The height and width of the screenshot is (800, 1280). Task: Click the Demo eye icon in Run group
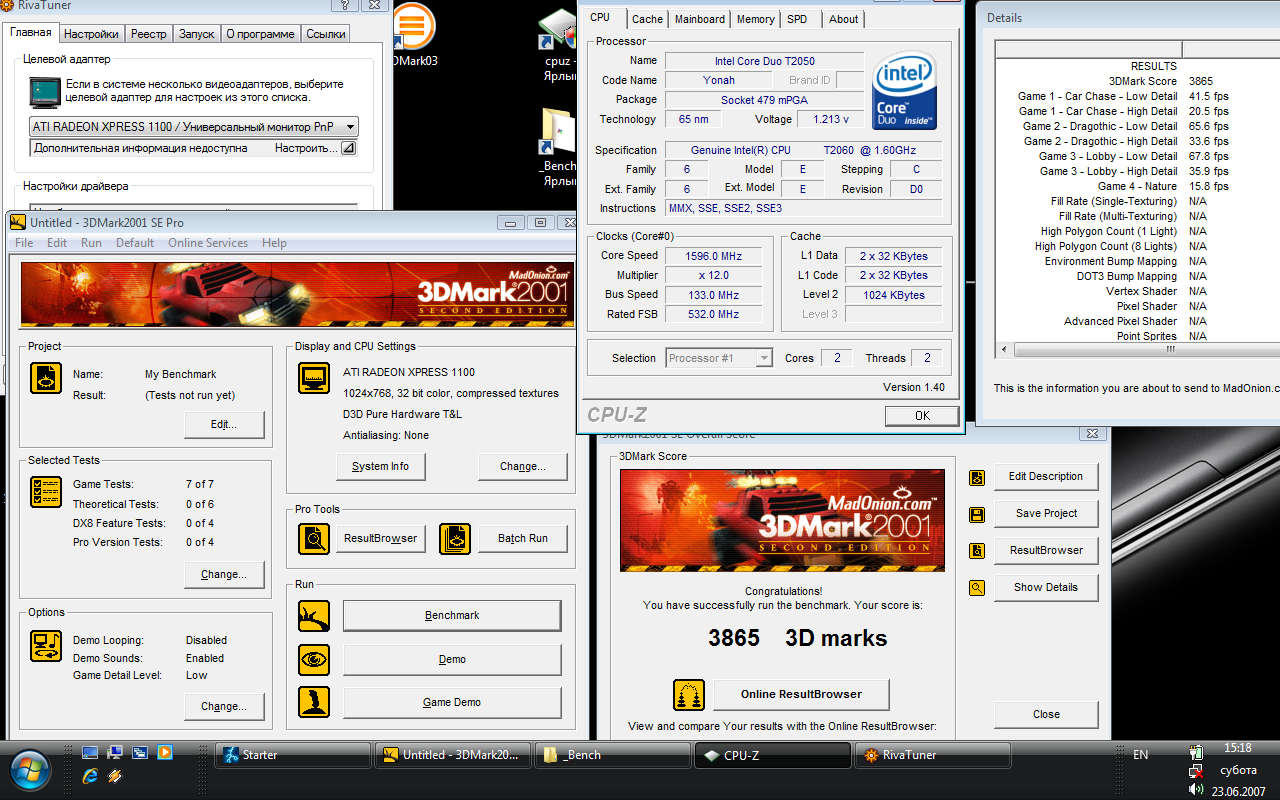tap(314, 660)
